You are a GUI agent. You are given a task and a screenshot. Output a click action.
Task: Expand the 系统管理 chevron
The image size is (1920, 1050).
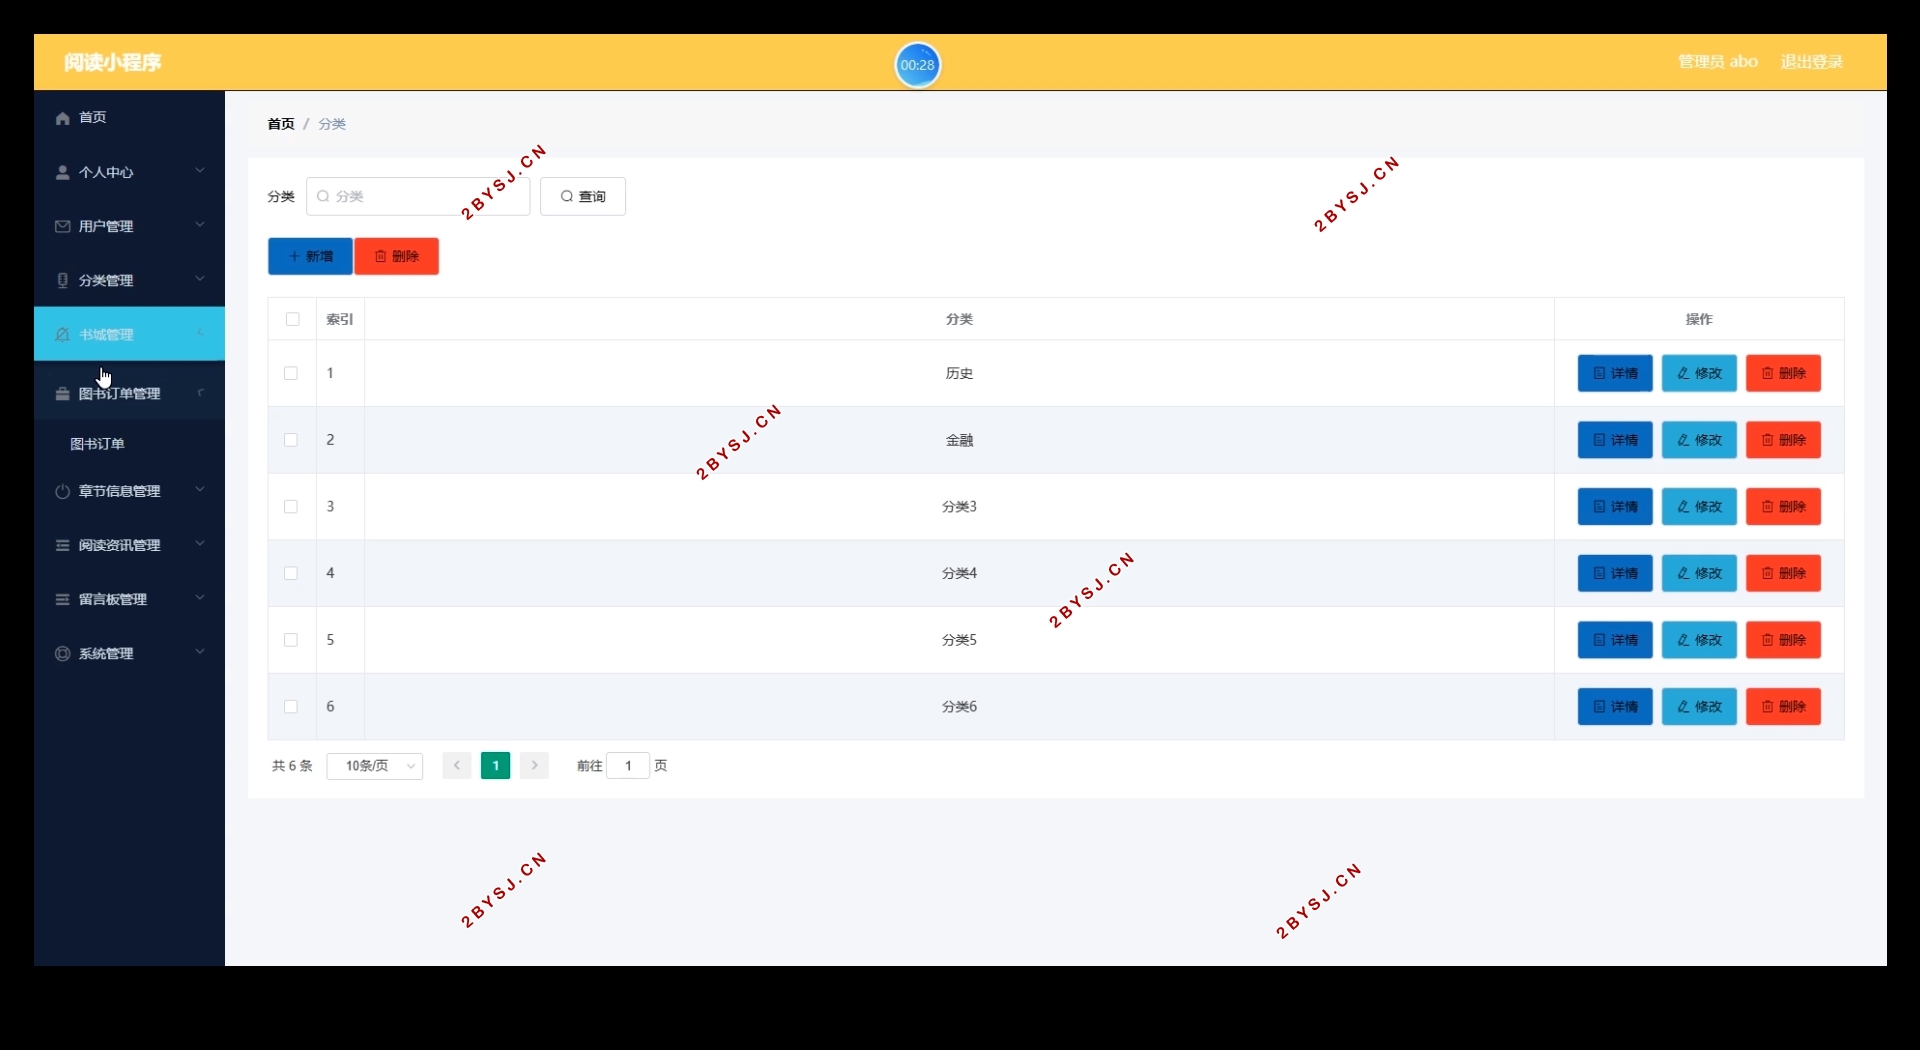coord(200,652)
